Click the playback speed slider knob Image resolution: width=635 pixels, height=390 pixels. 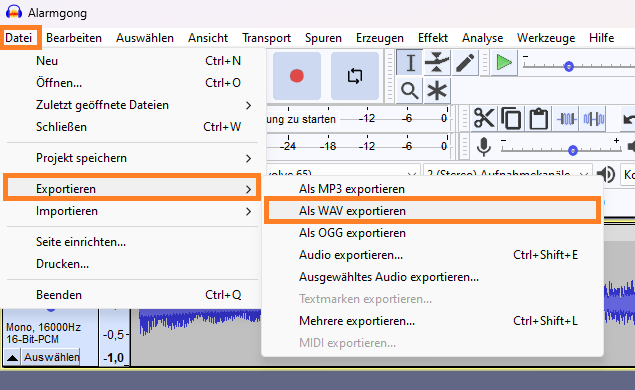[569, 66]
